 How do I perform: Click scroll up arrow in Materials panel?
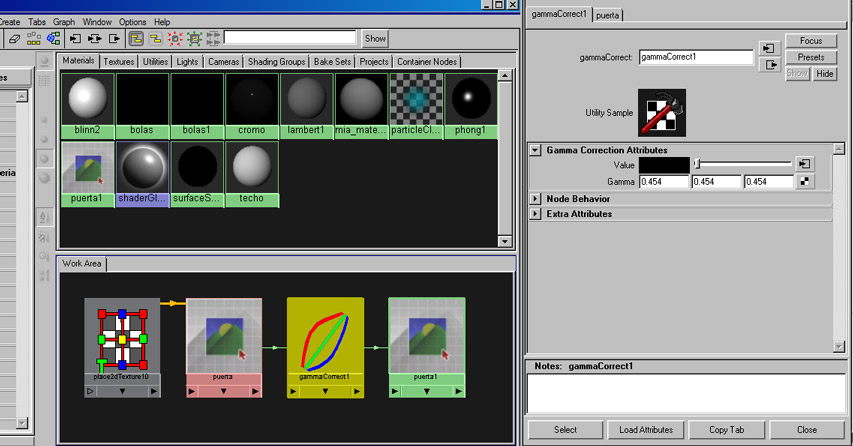[505, 76]
